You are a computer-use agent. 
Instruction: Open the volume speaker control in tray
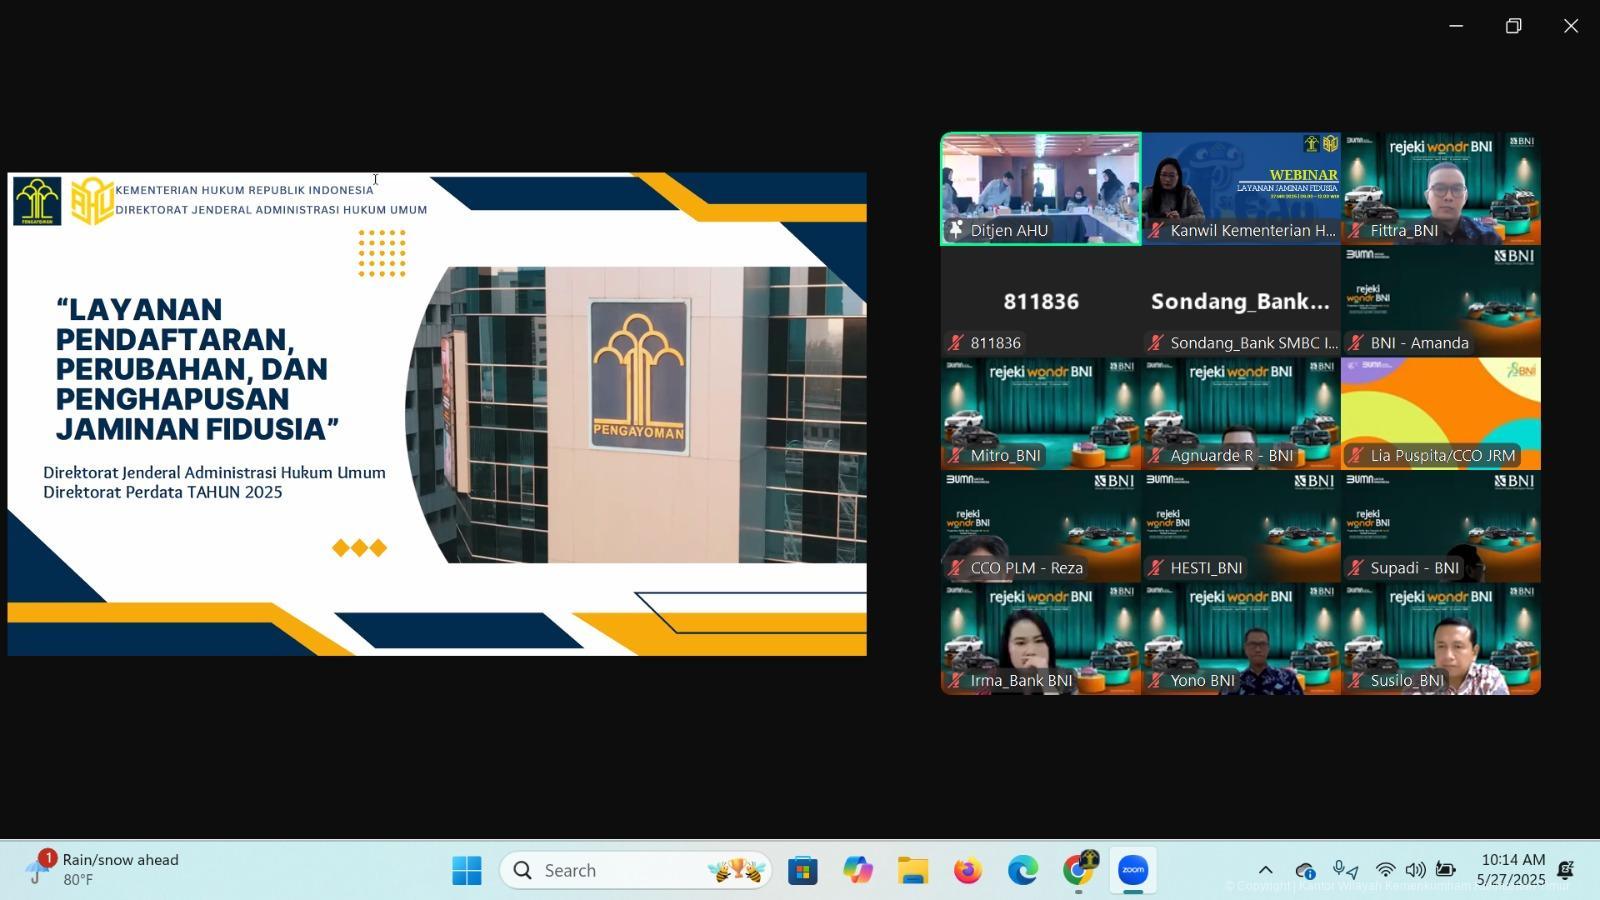(1415, 870)
